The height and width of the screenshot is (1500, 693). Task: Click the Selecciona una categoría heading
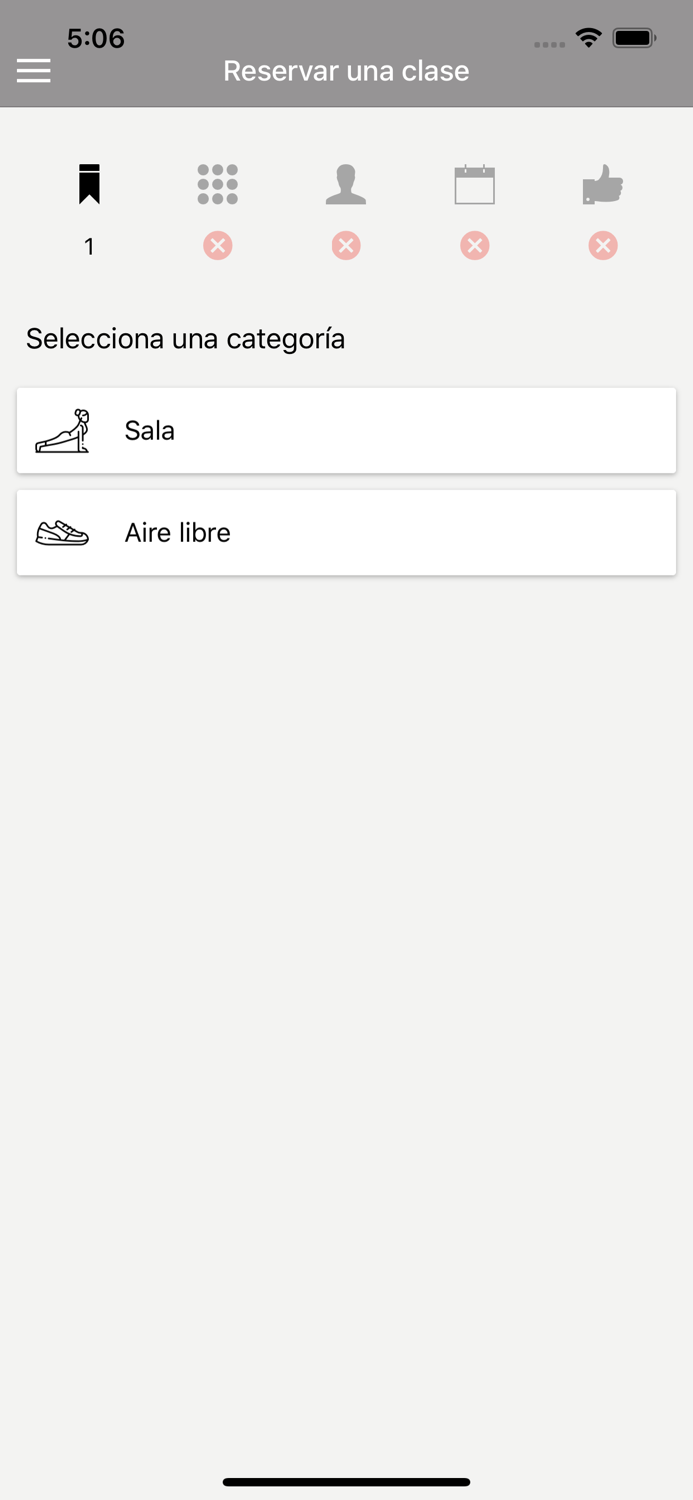(x=185, y=339)
